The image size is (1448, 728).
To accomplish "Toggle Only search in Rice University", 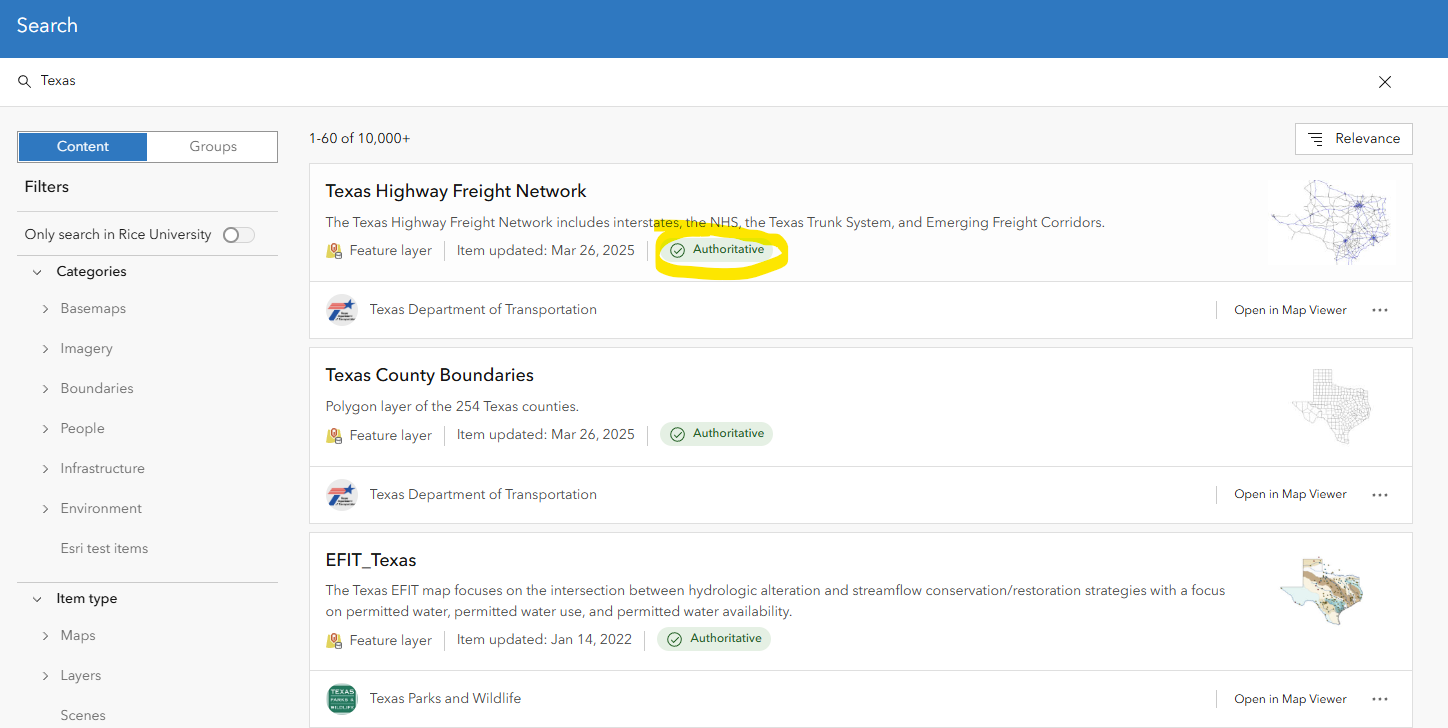I will (238, 235).
